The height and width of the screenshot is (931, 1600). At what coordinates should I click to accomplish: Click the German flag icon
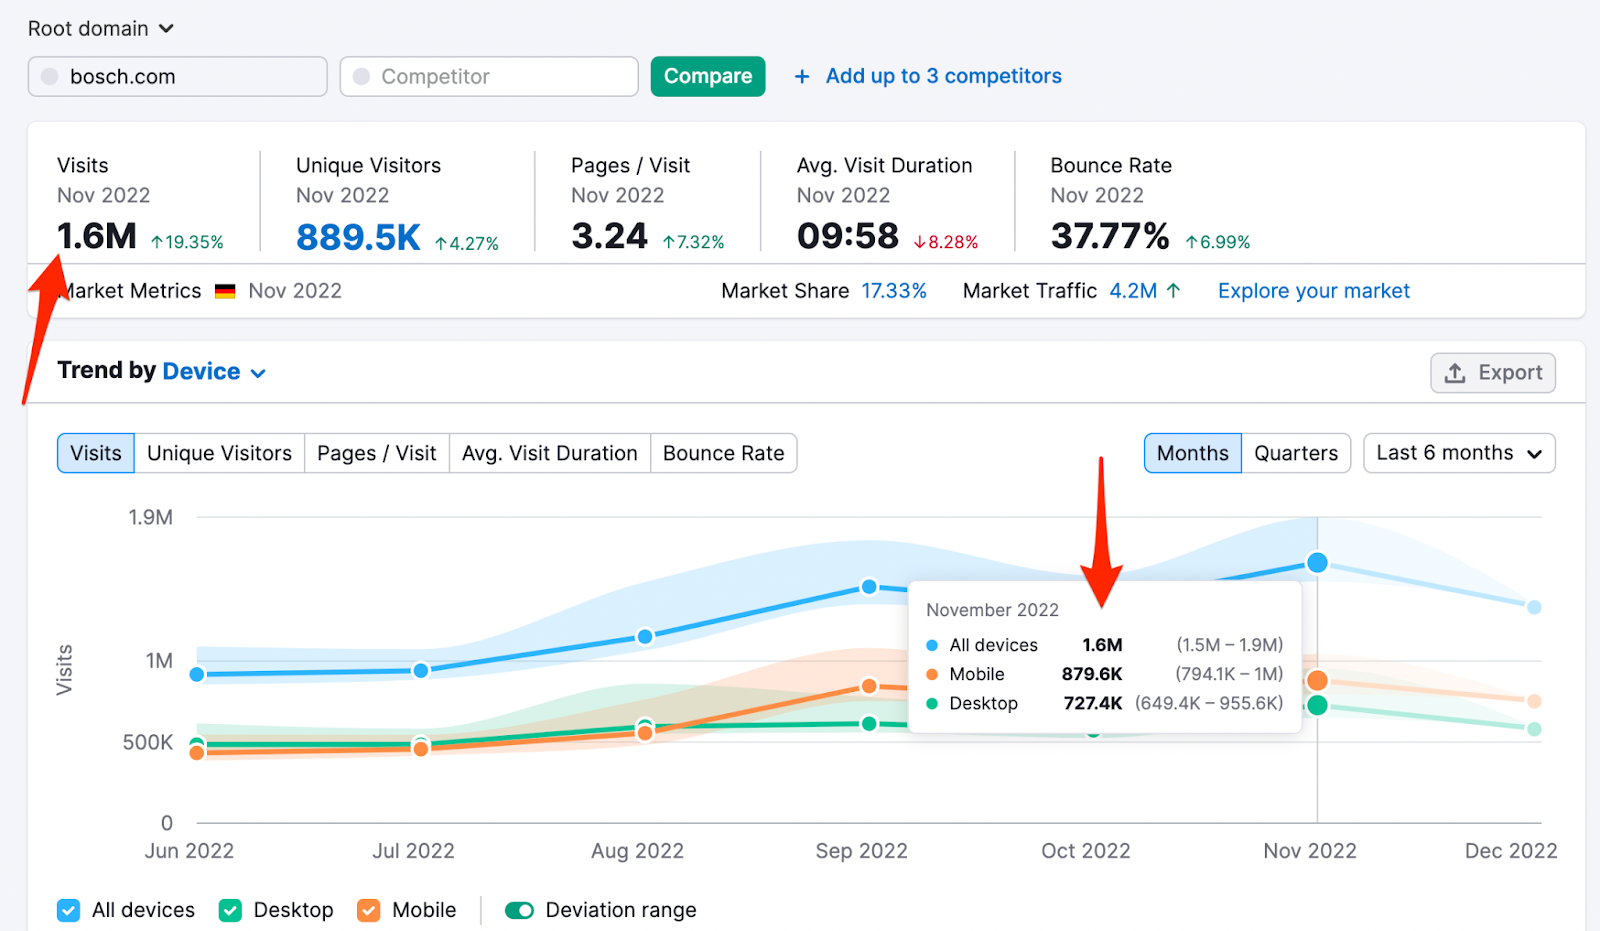click(x=225, y=291)
